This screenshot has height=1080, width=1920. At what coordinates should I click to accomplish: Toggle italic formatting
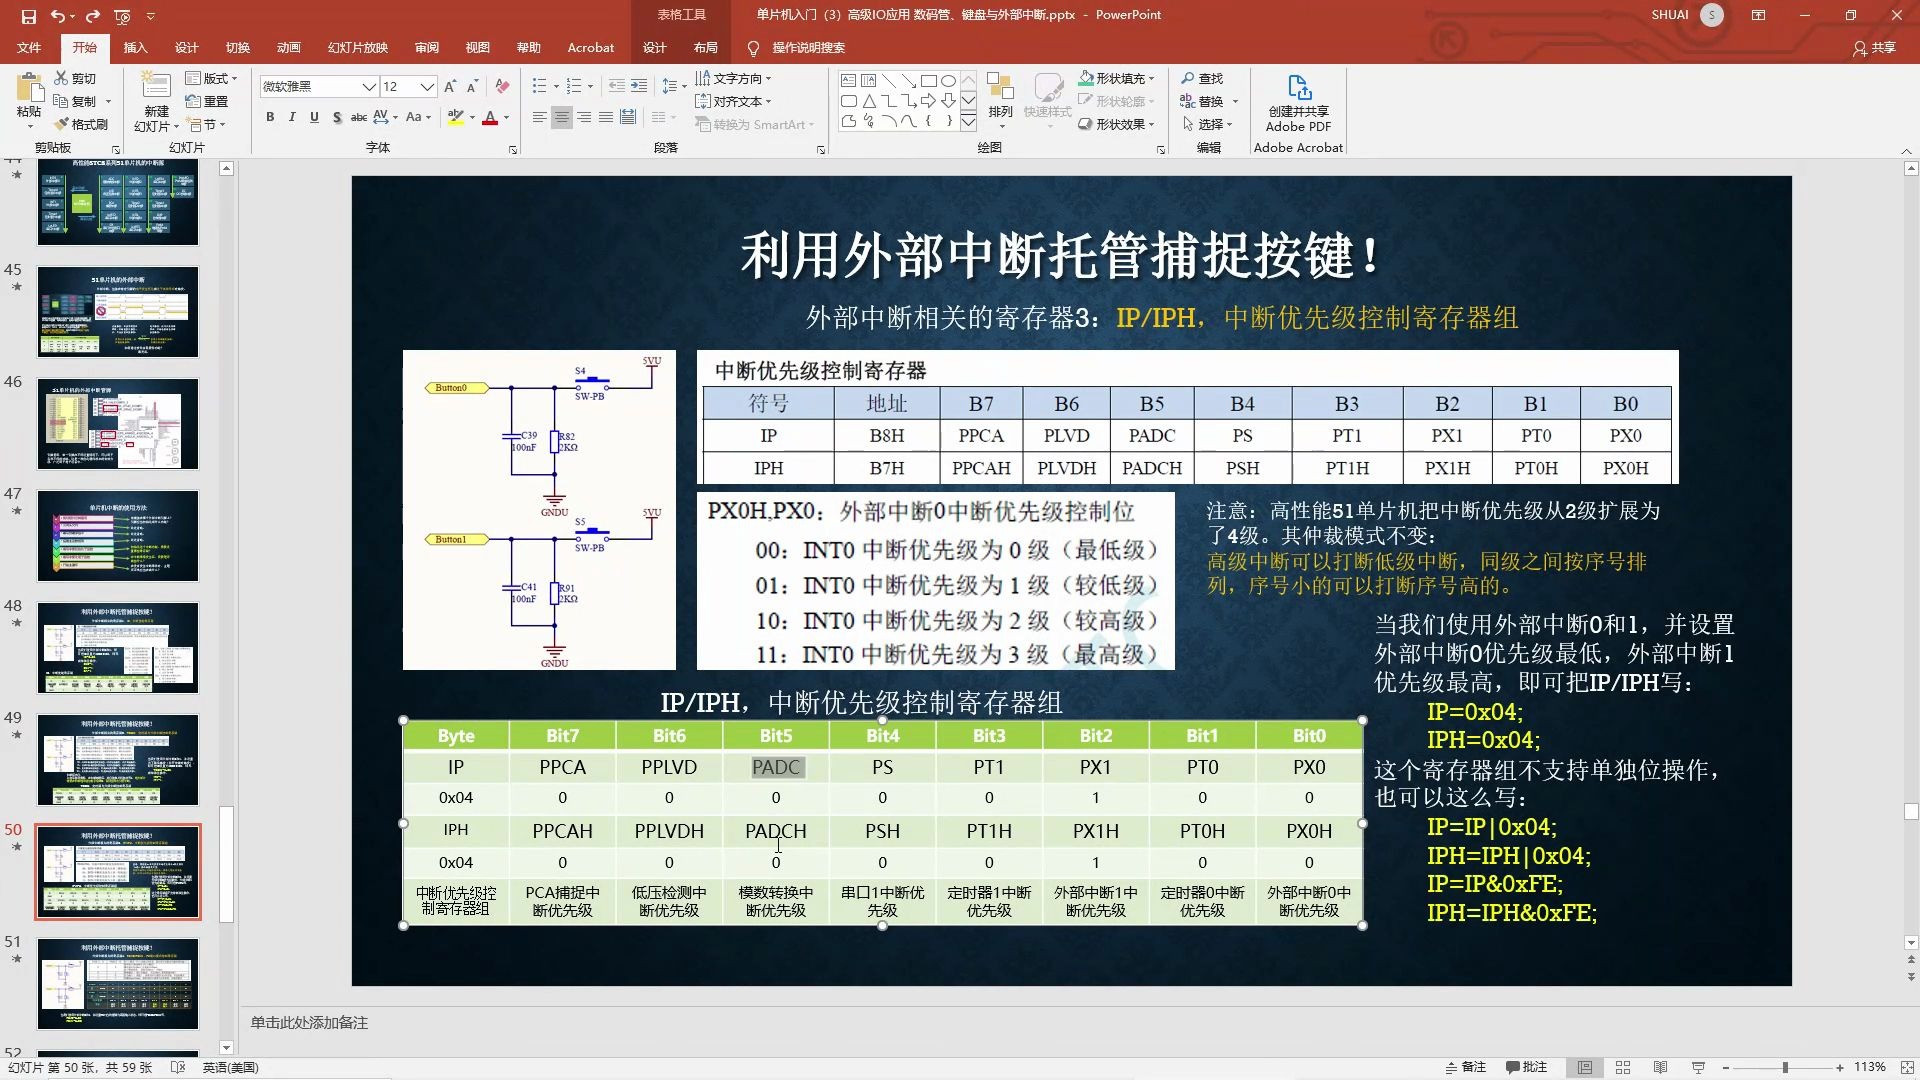291,117
